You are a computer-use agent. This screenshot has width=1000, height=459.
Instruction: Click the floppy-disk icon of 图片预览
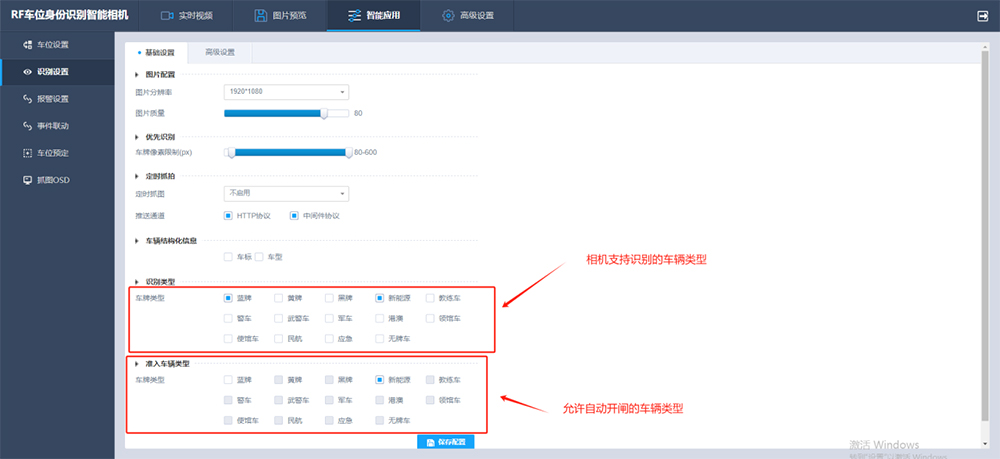tap(260, 16)
